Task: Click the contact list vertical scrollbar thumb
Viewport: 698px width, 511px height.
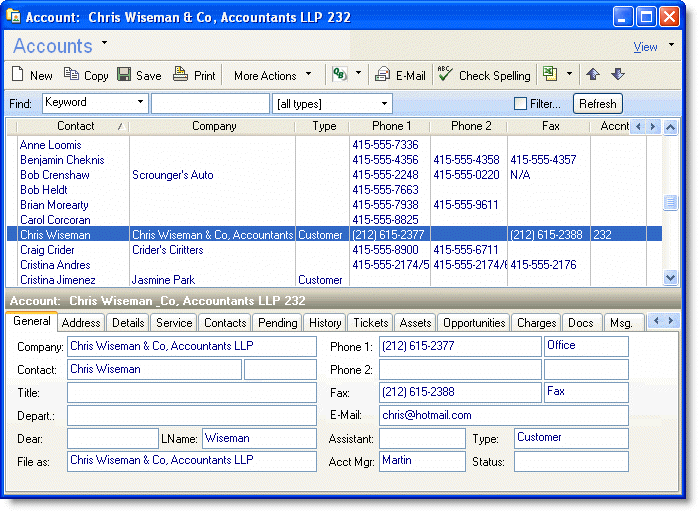Action: click(x=670, y=203)
